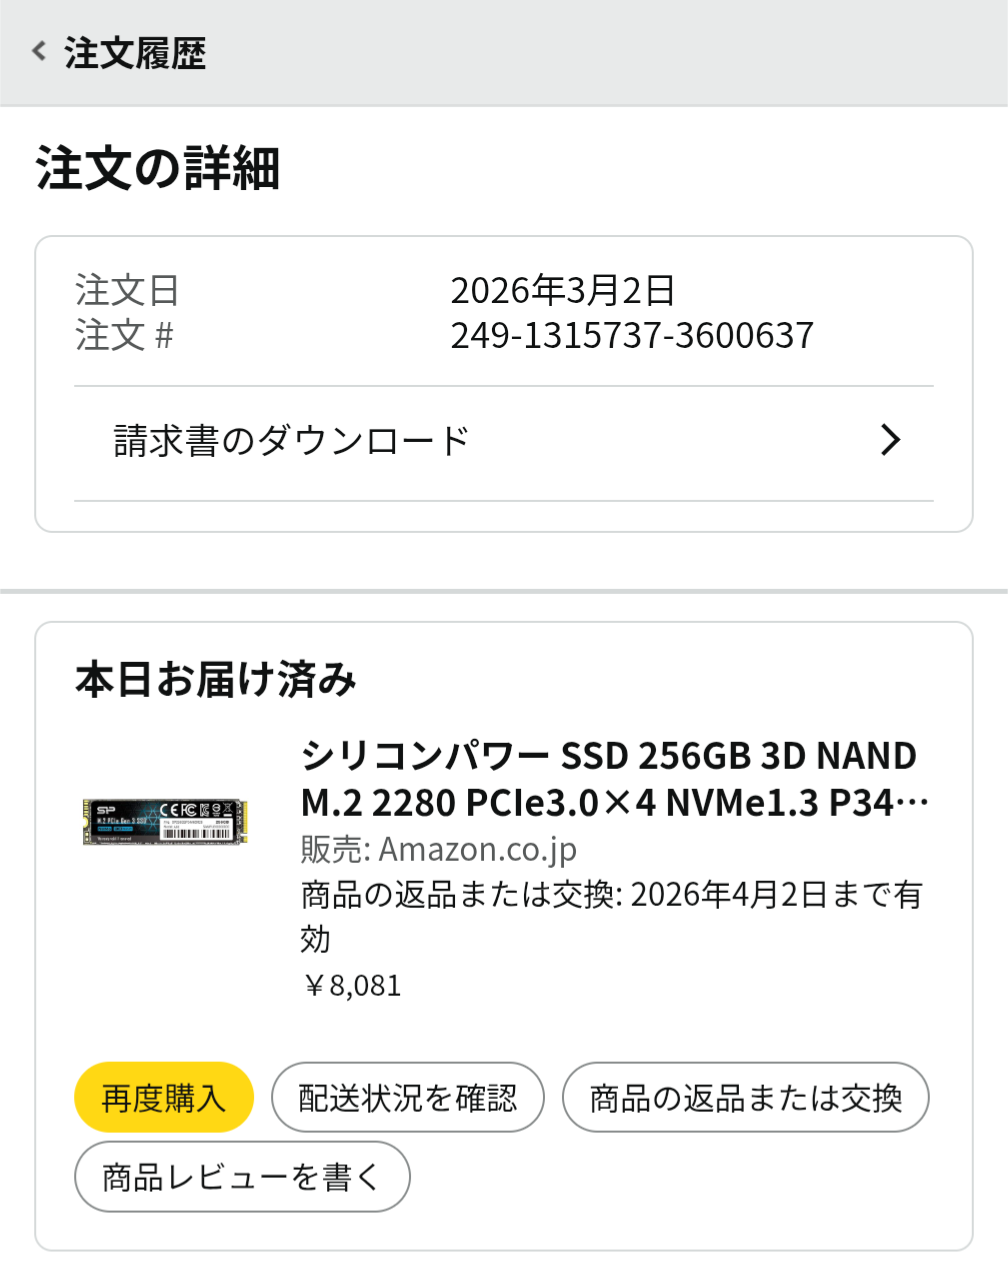The image size is (1008, 1273).
Task: Click the ￥8,081 price text
Action: tap(351, 986)
